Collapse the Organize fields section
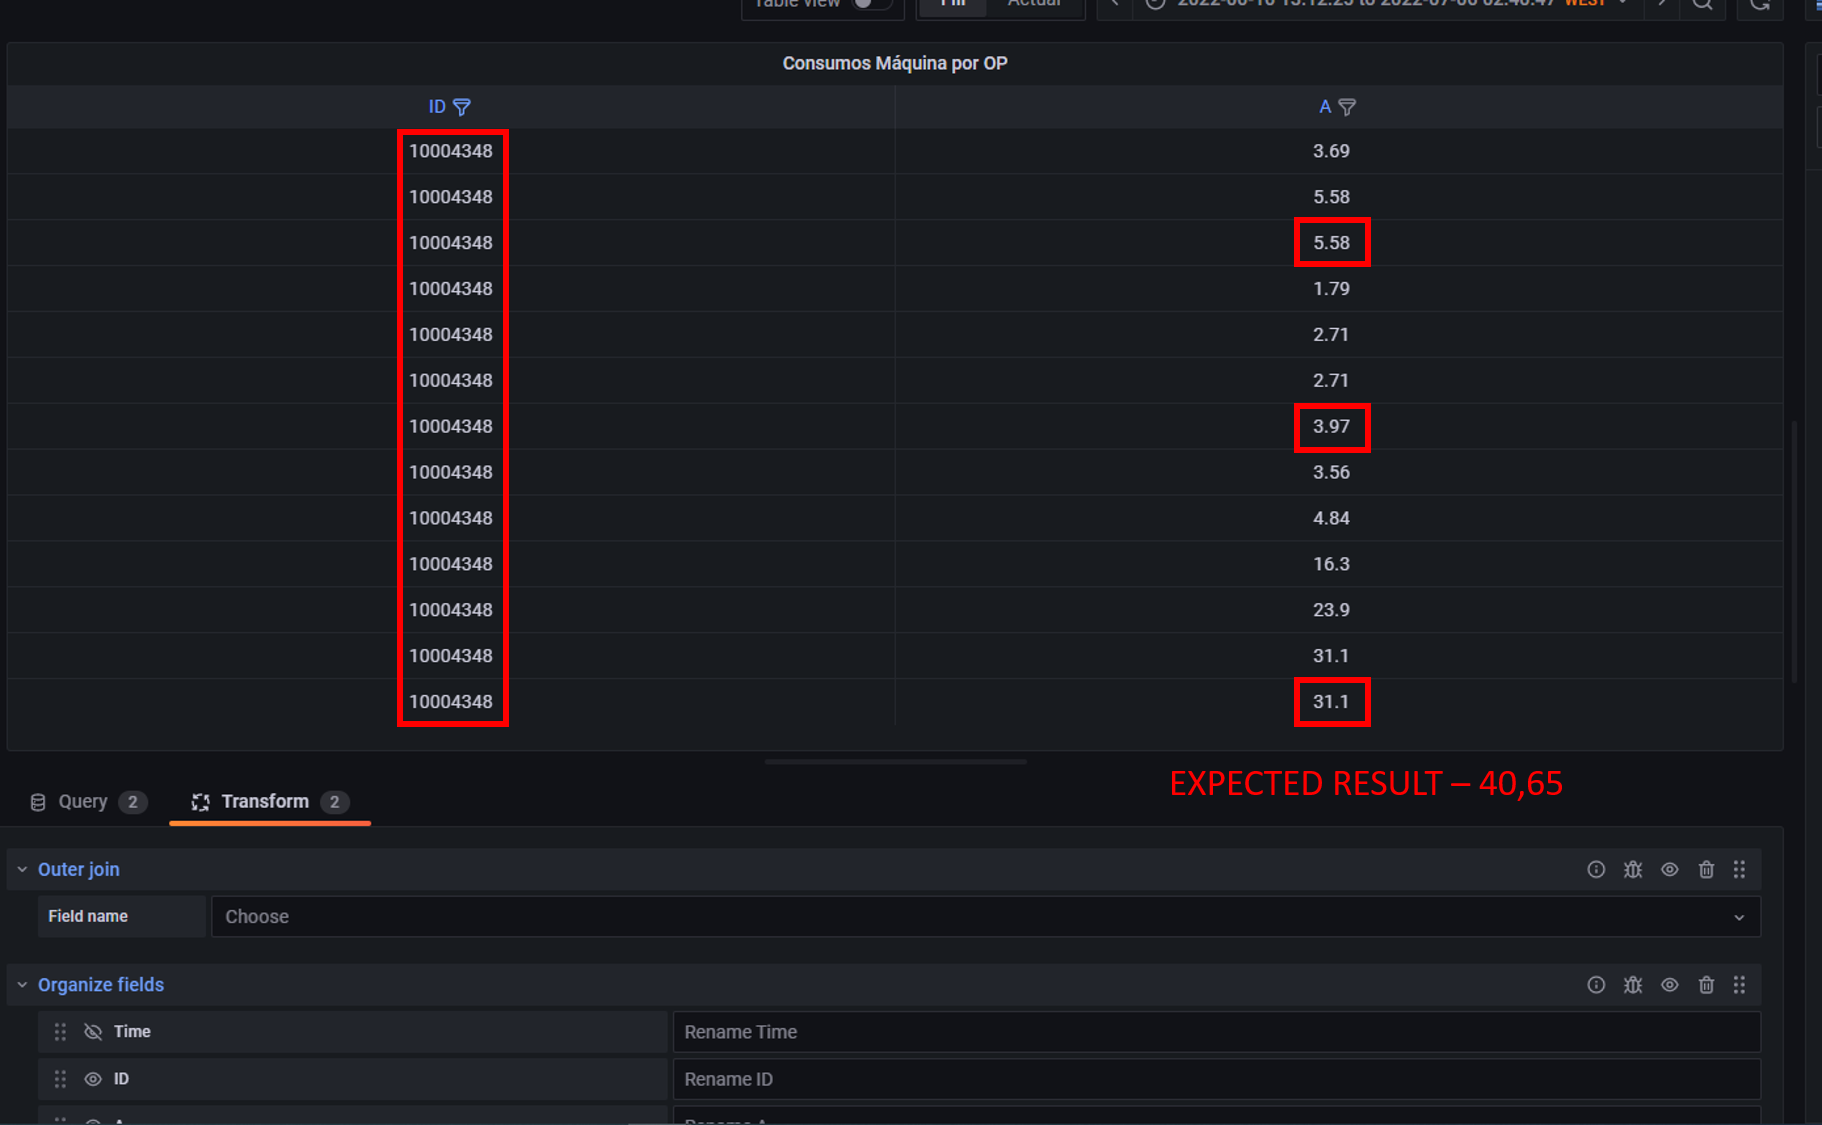 (22, 984)
